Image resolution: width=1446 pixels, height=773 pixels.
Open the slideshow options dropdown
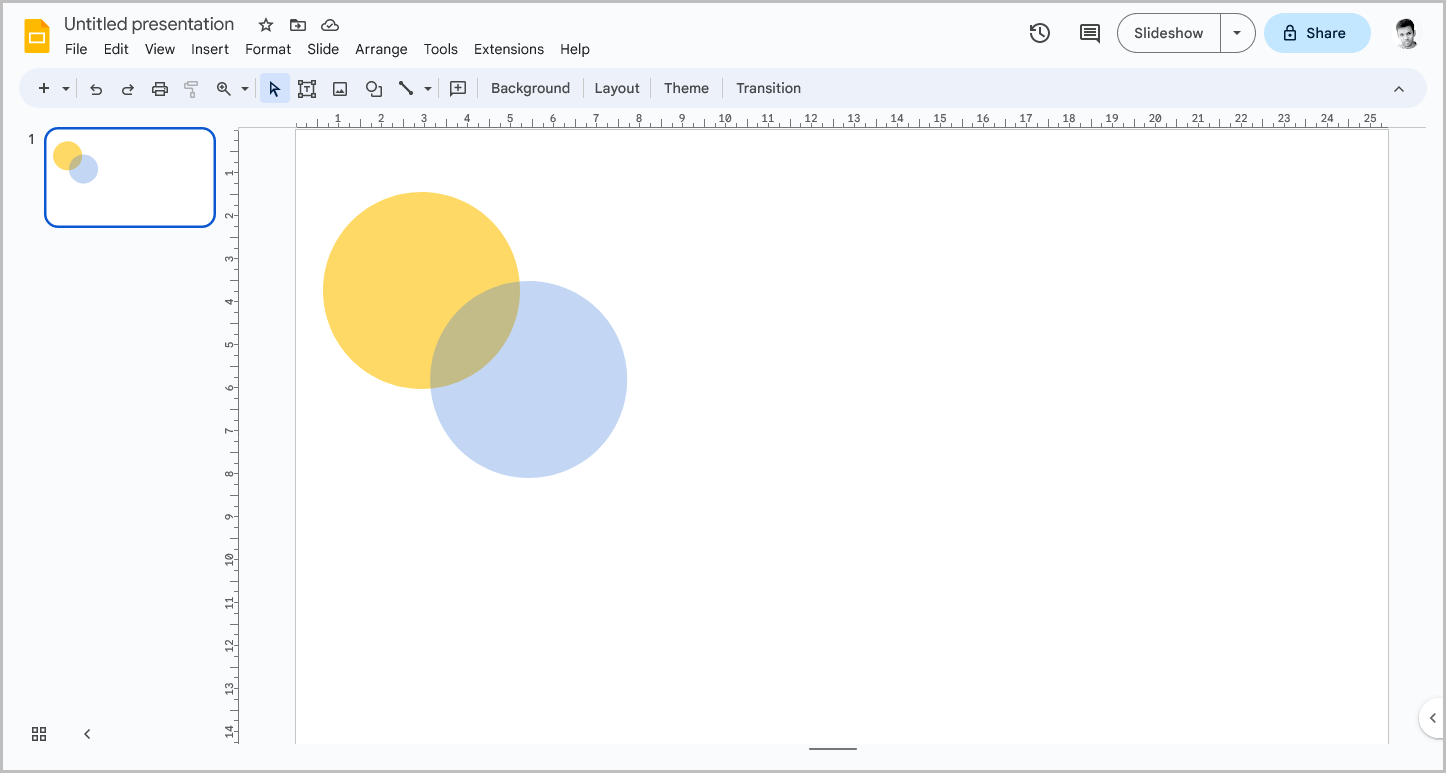click(x=1237, y=32)
